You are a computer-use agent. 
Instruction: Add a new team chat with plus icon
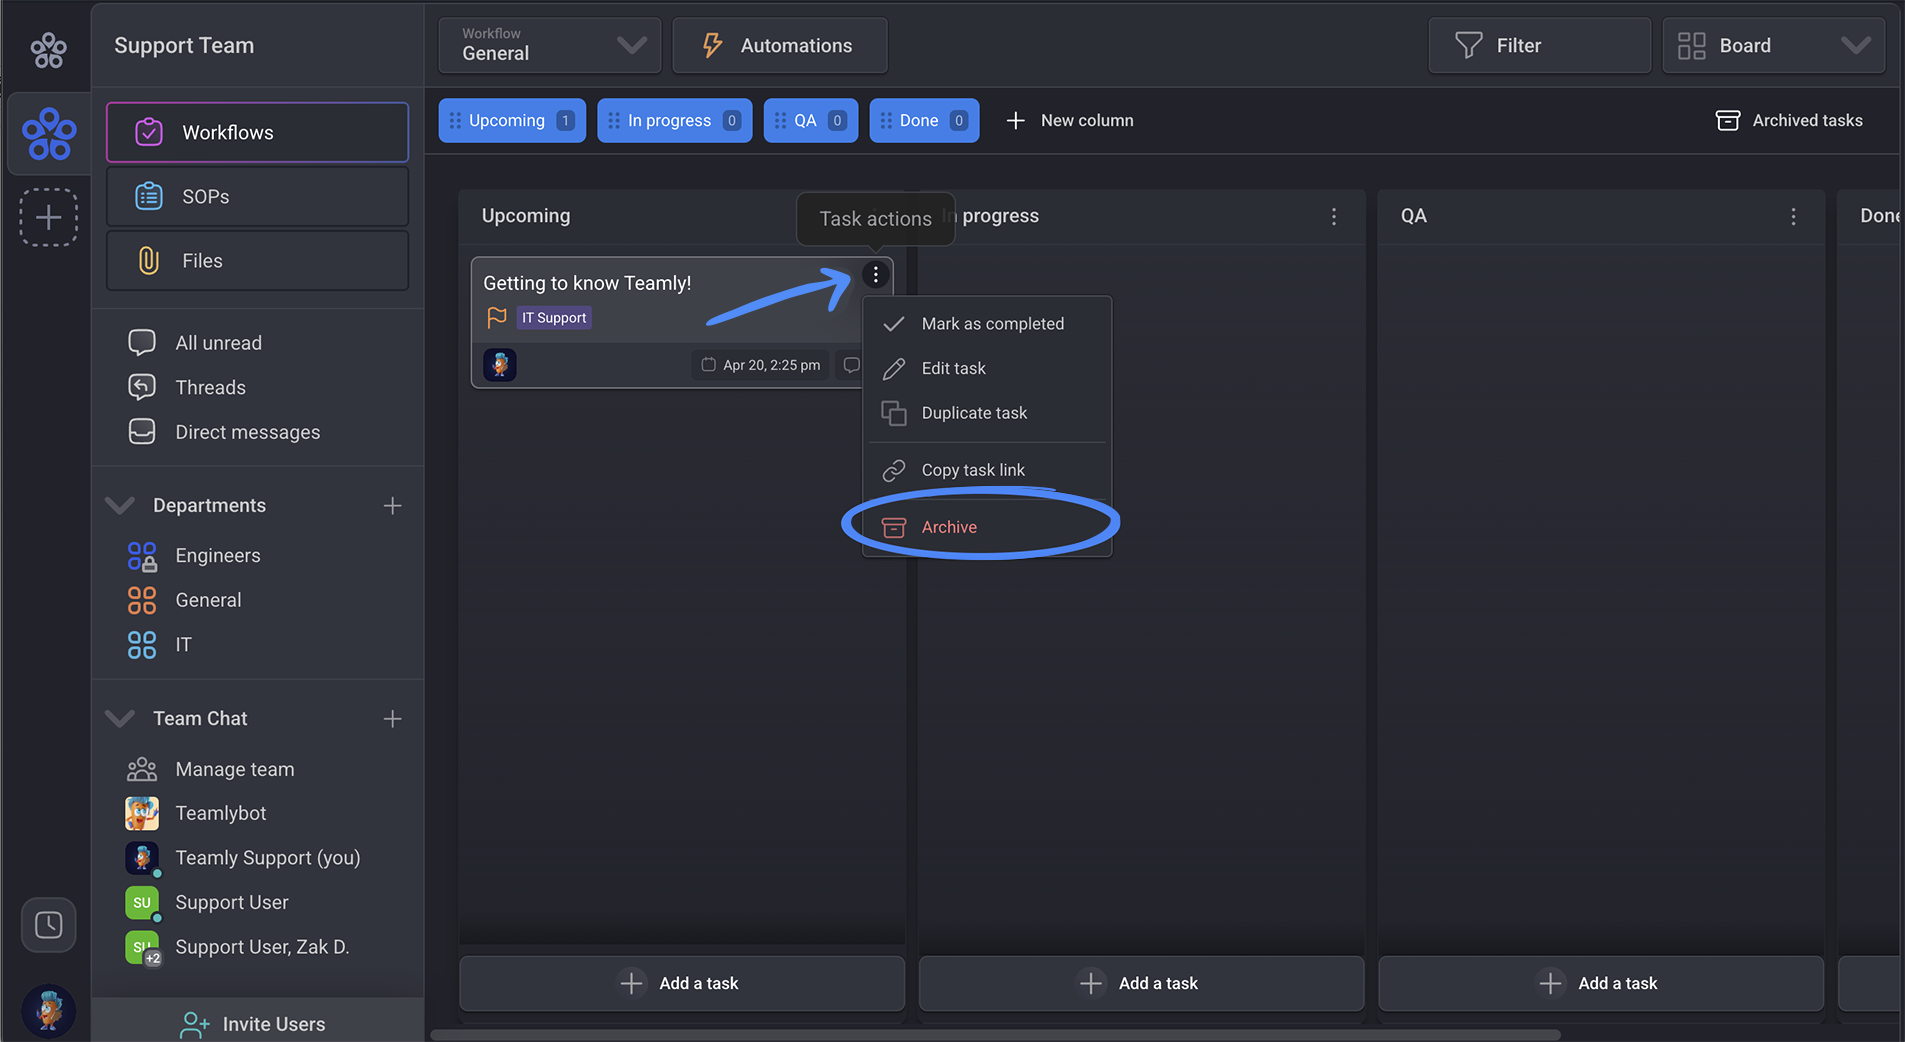(392, 719)
